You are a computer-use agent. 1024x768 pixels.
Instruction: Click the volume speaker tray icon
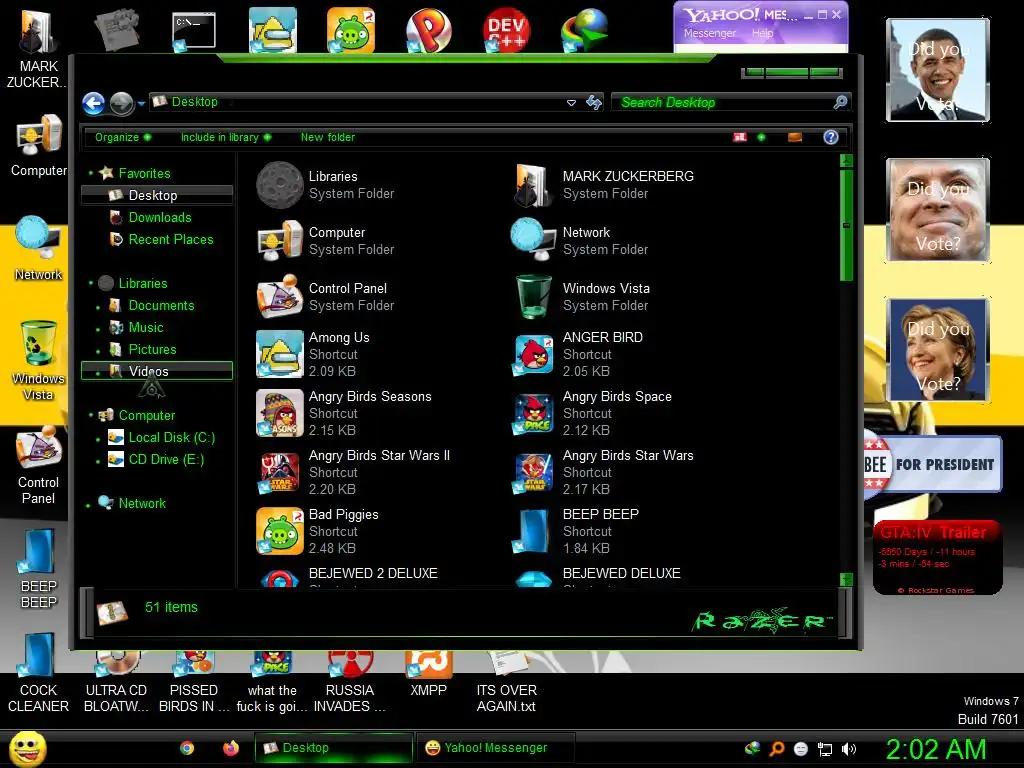[x=849, y=749]
